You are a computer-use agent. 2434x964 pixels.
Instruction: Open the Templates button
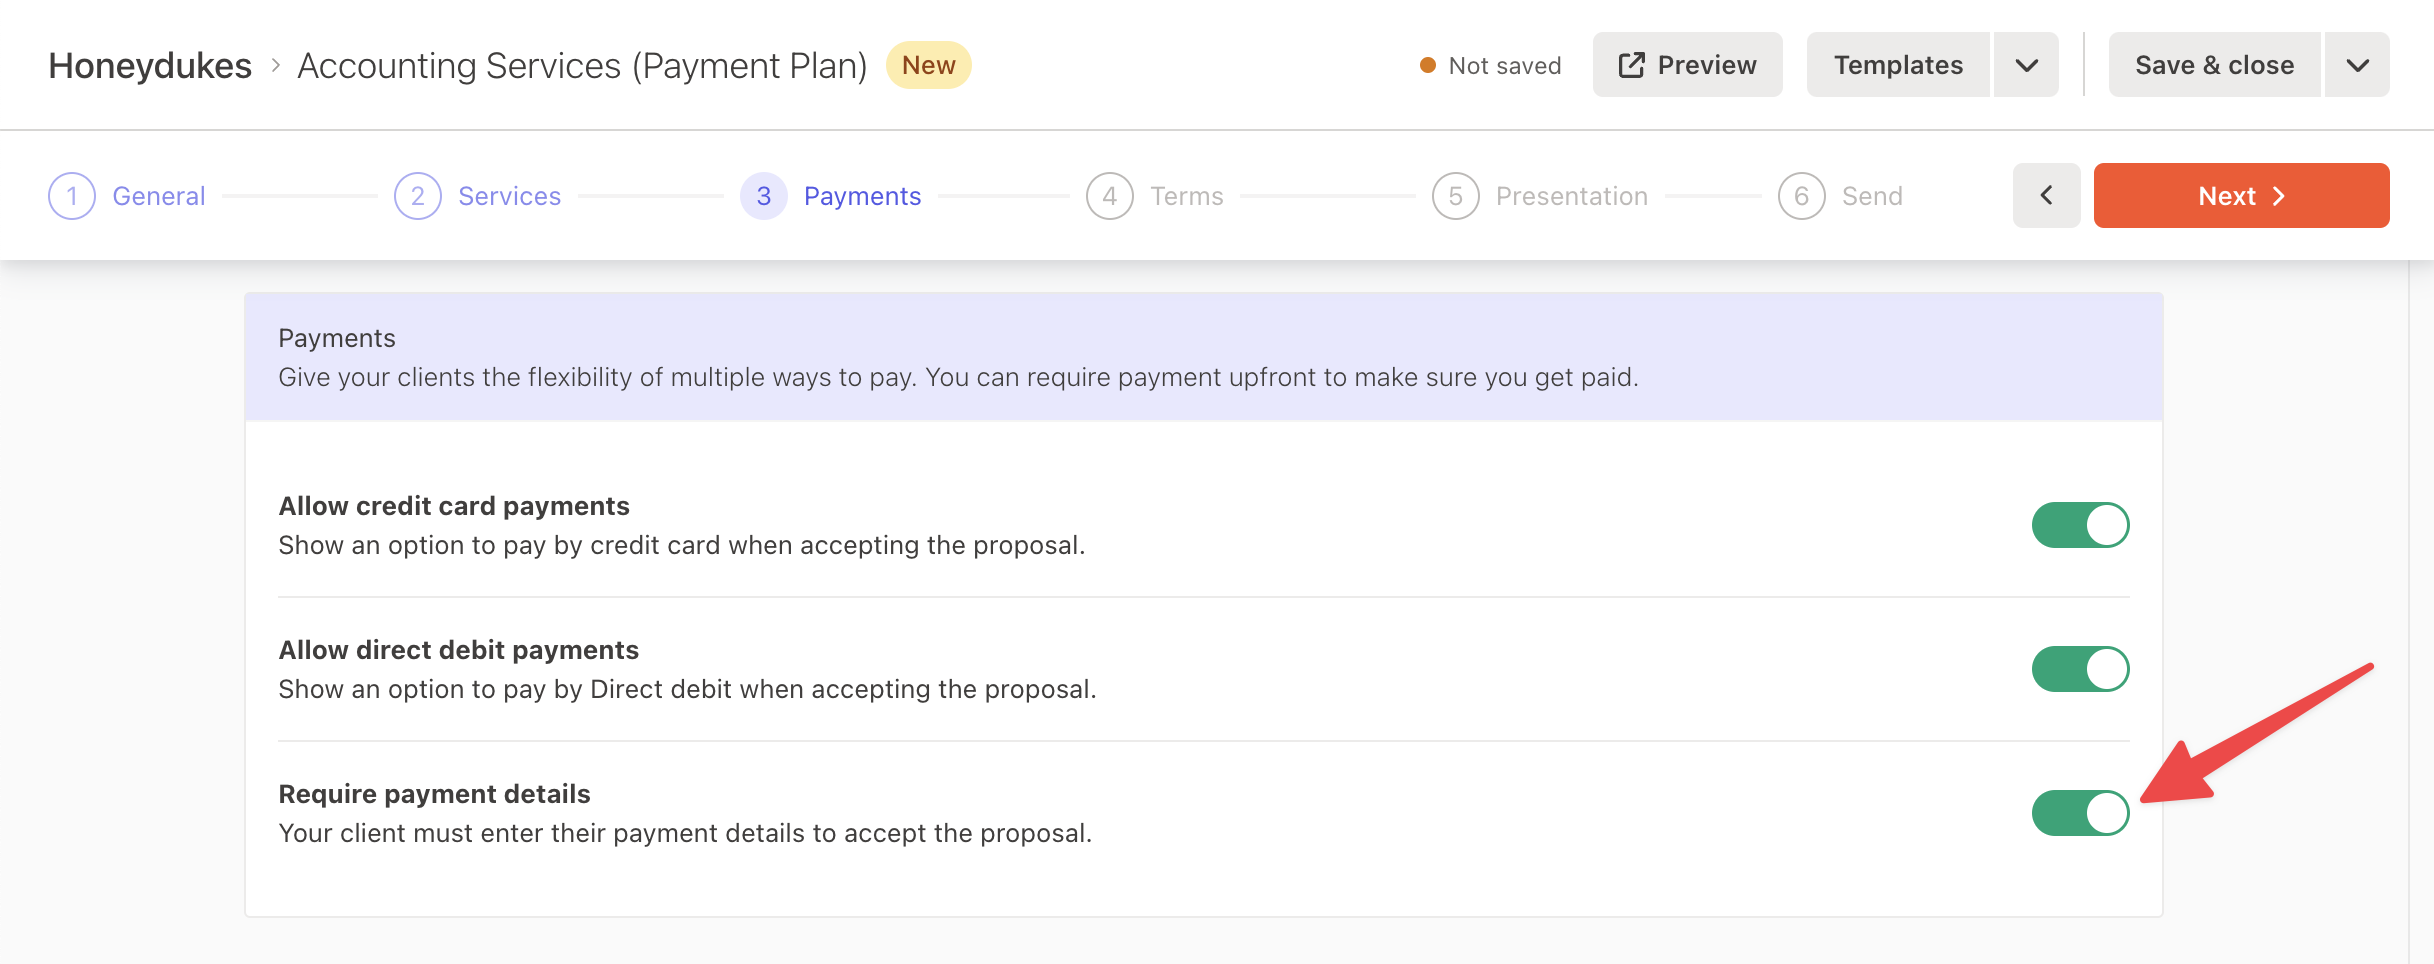[1898, 65]
